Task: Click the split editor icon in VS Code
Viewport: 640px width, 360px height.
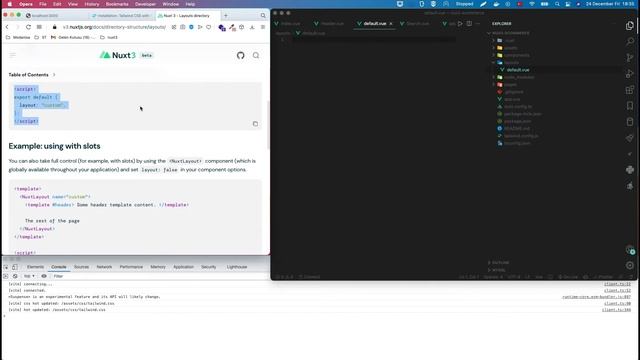Action: click(469, 24)
